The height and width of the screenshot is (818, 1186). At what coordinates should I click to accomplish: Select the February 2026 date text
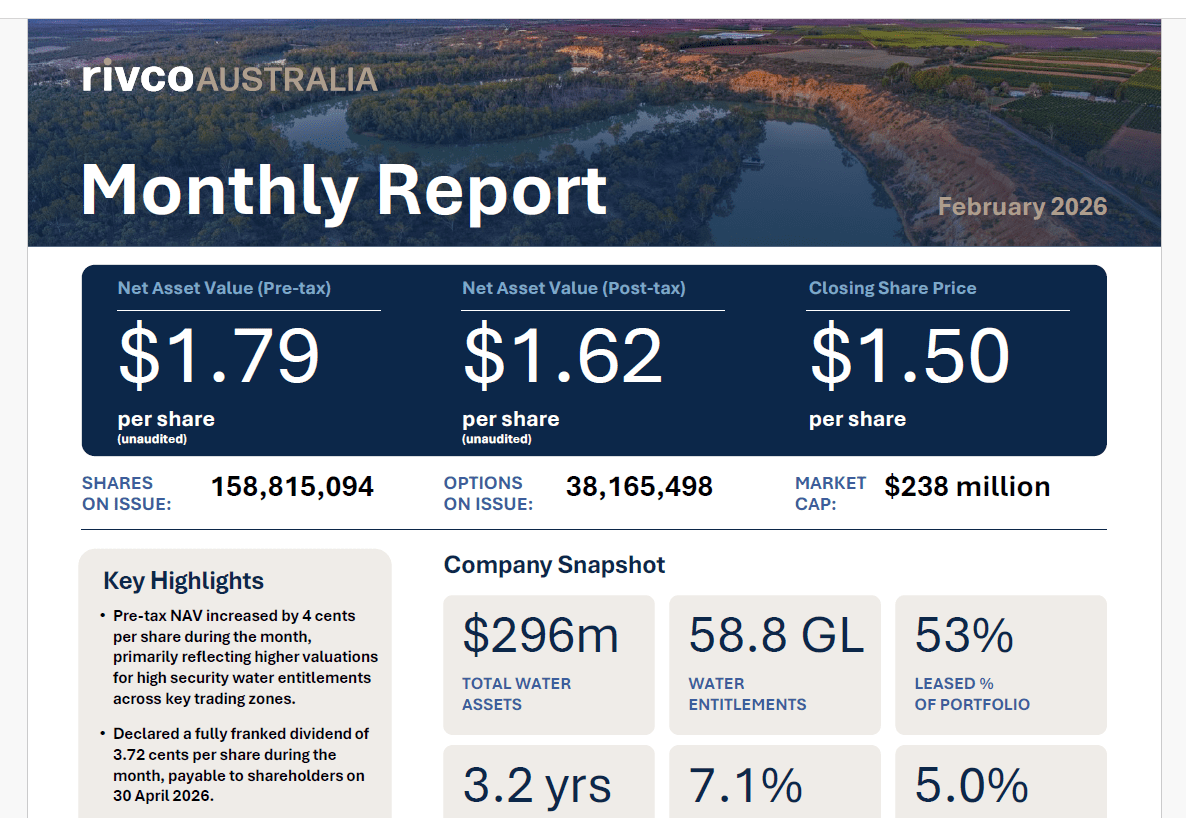tap(1022, 207)
